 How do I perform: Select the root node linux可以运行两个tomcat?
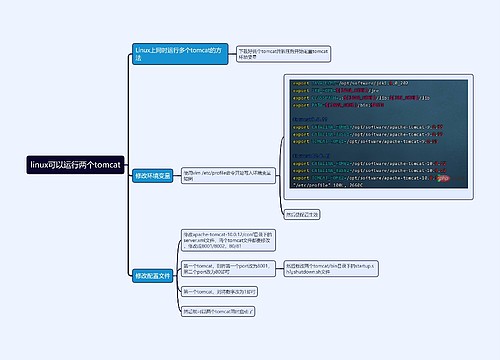point(75,165)
